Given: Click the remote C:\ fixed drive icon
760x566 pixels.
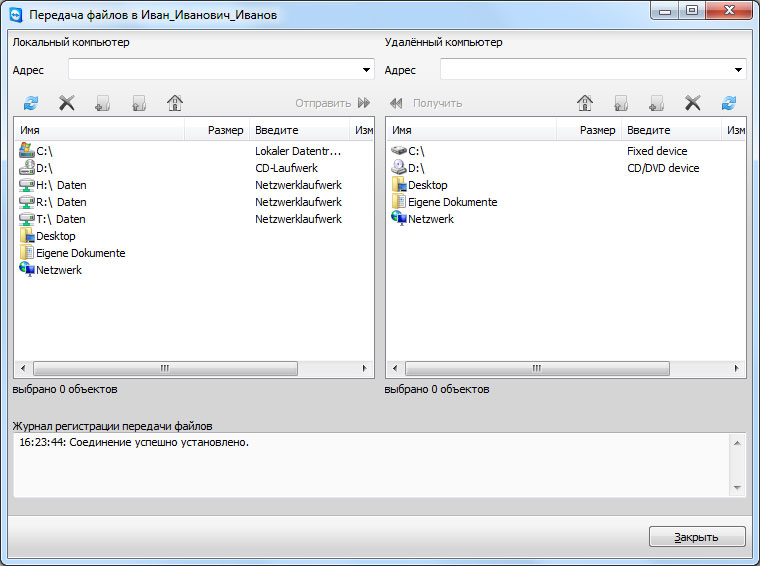Looking at the screenshot, I should pyautogui.click(x=398, y=151).
